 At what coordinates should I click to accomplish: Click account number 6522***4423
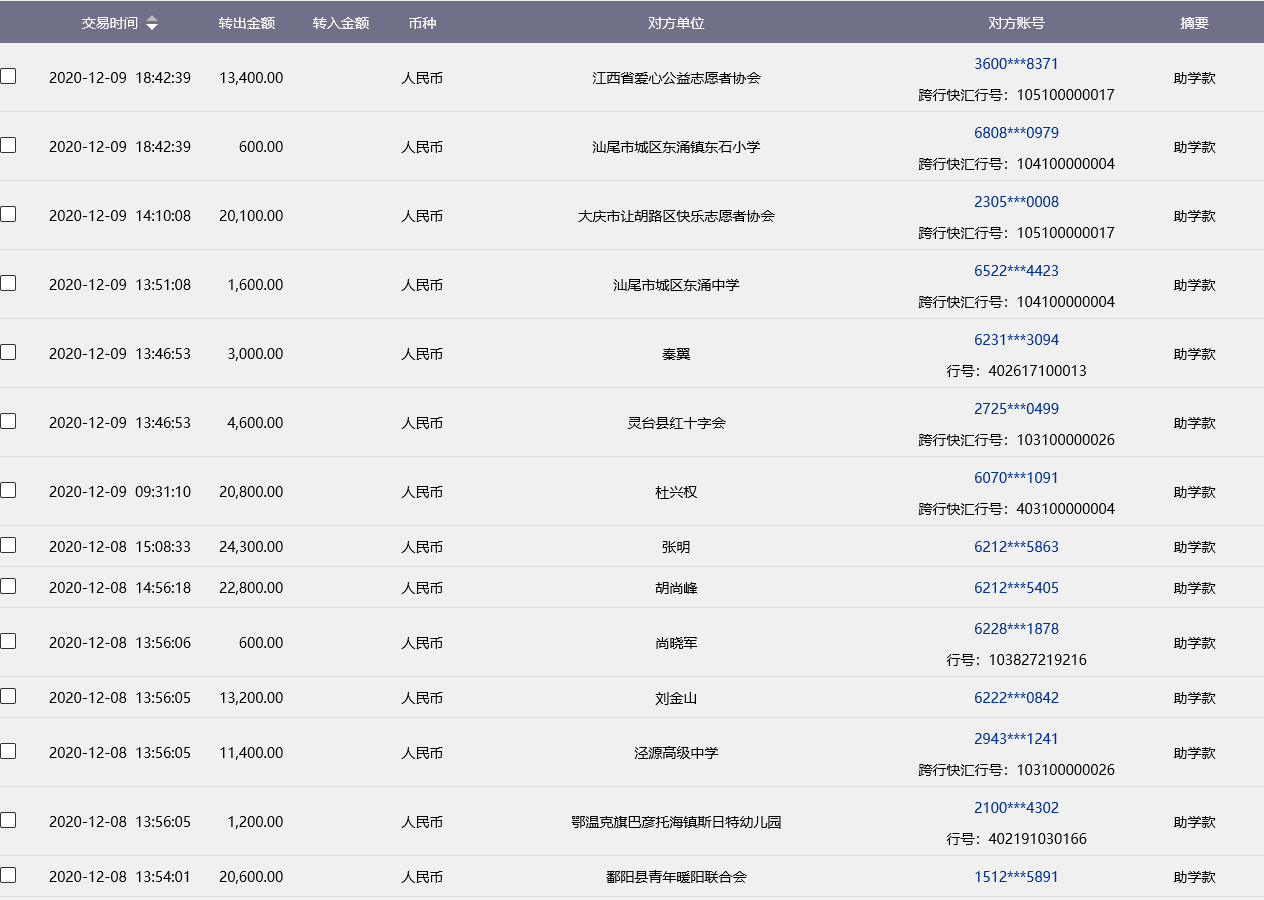[1016, 271]
